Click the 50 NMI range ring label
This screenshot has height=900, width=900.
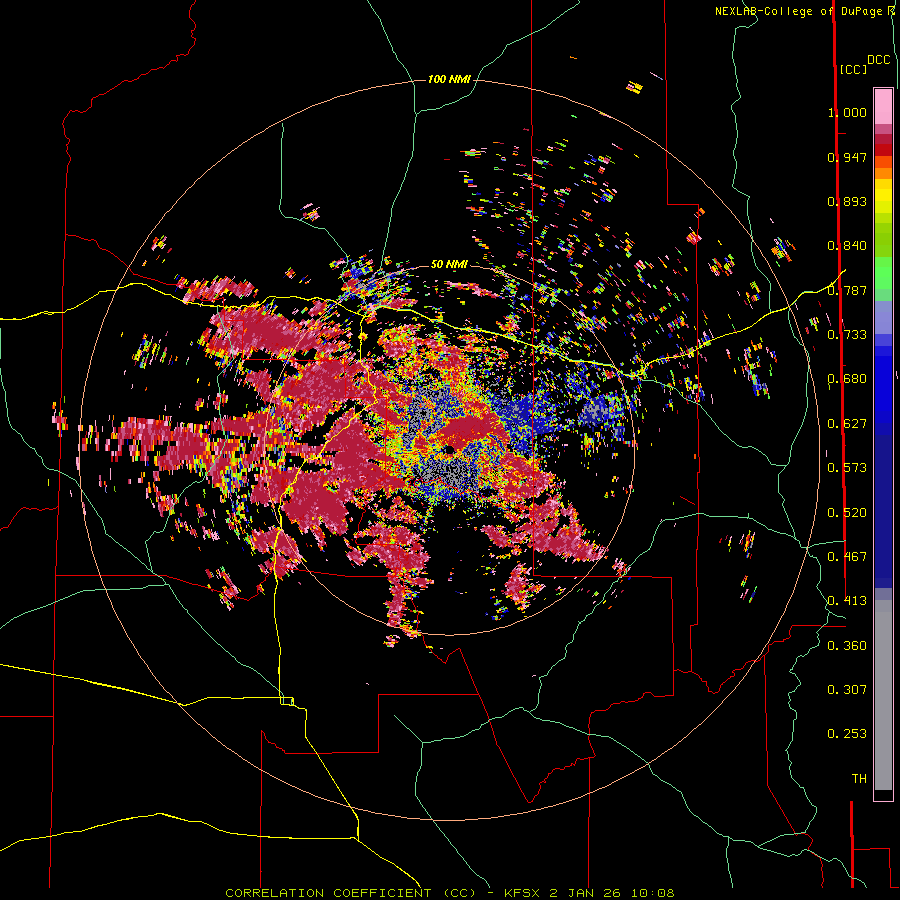(449, 264)
